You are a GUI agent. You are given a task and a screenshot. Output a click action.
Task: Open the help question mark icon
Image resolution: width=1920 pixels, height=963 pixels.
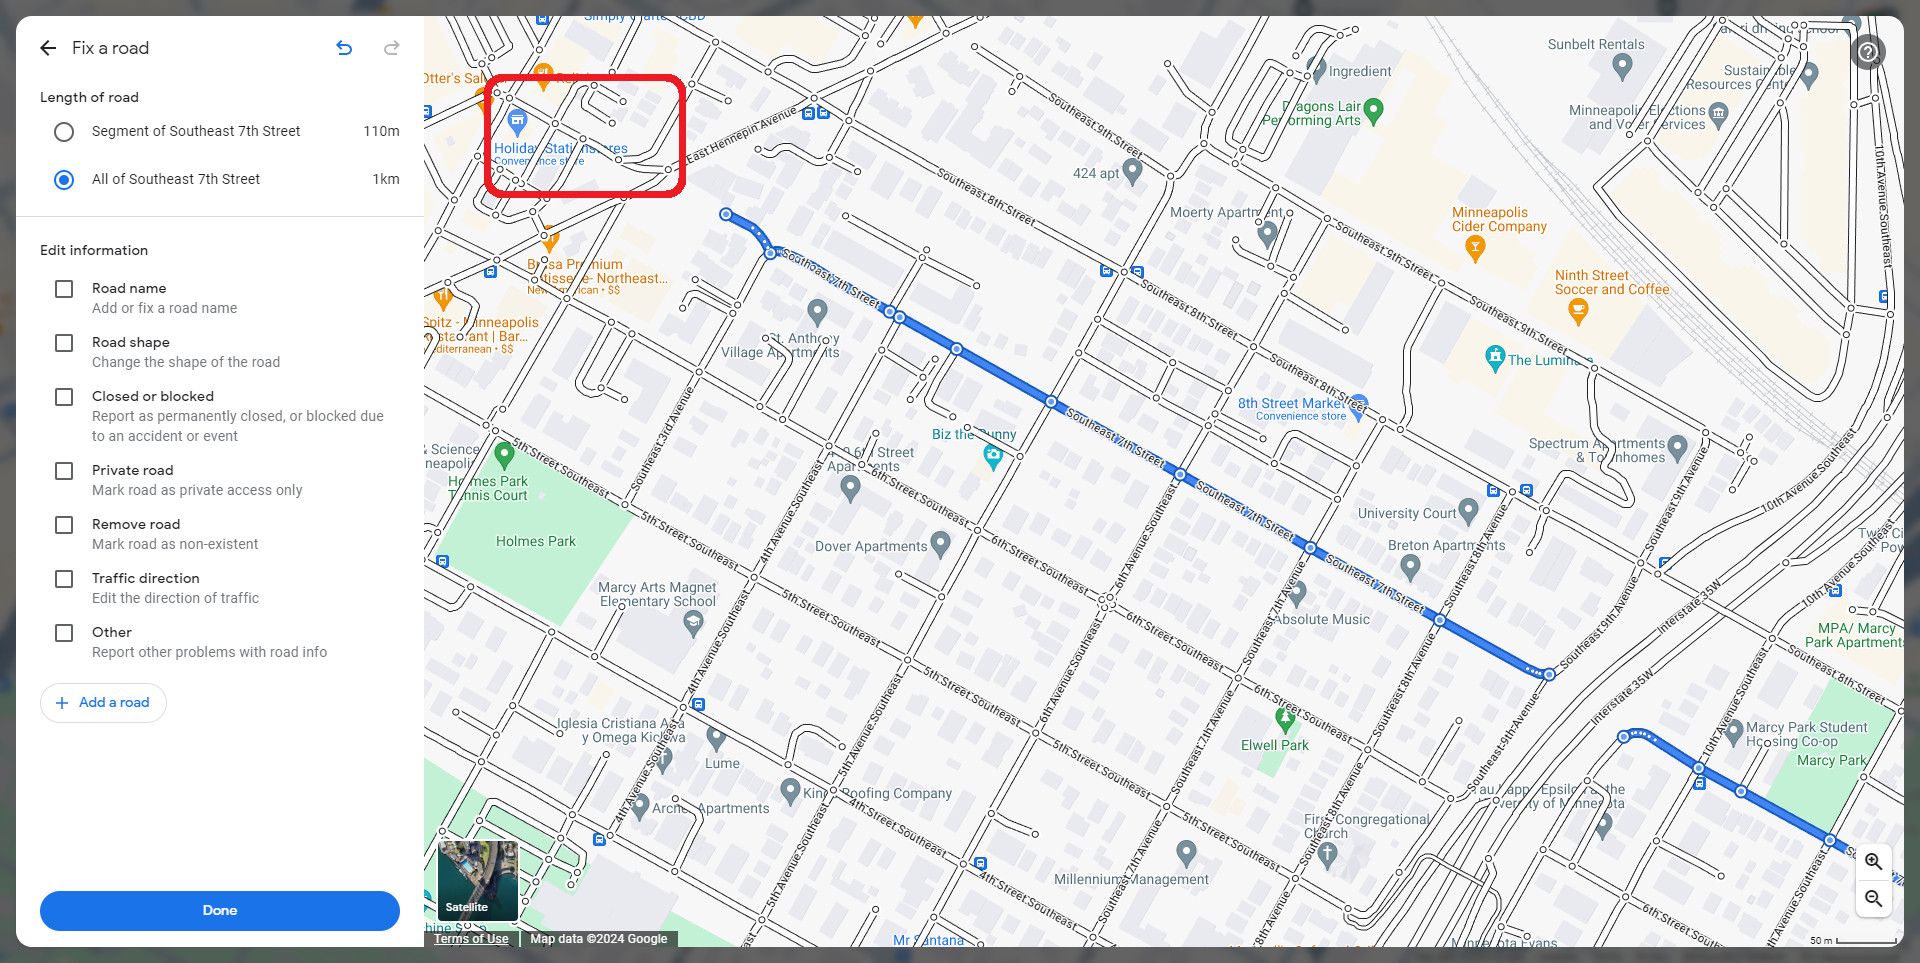coord(1868,51)
